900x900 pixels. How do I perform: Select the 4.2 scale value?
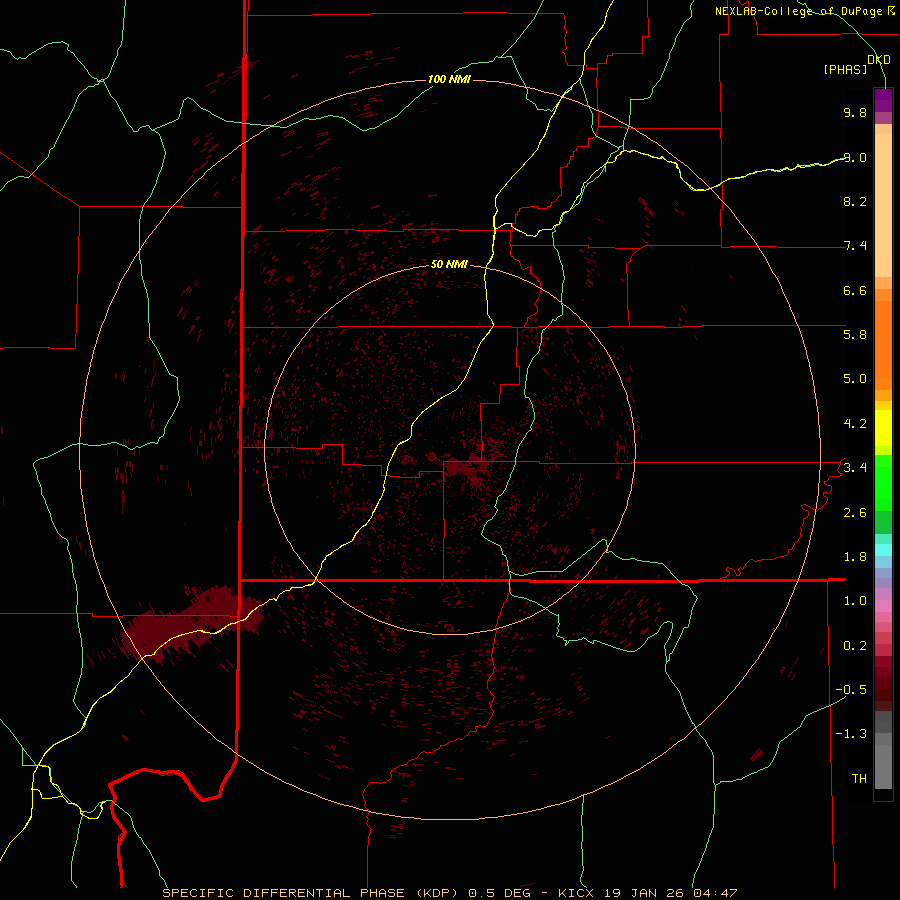click(x=855, y=424)
